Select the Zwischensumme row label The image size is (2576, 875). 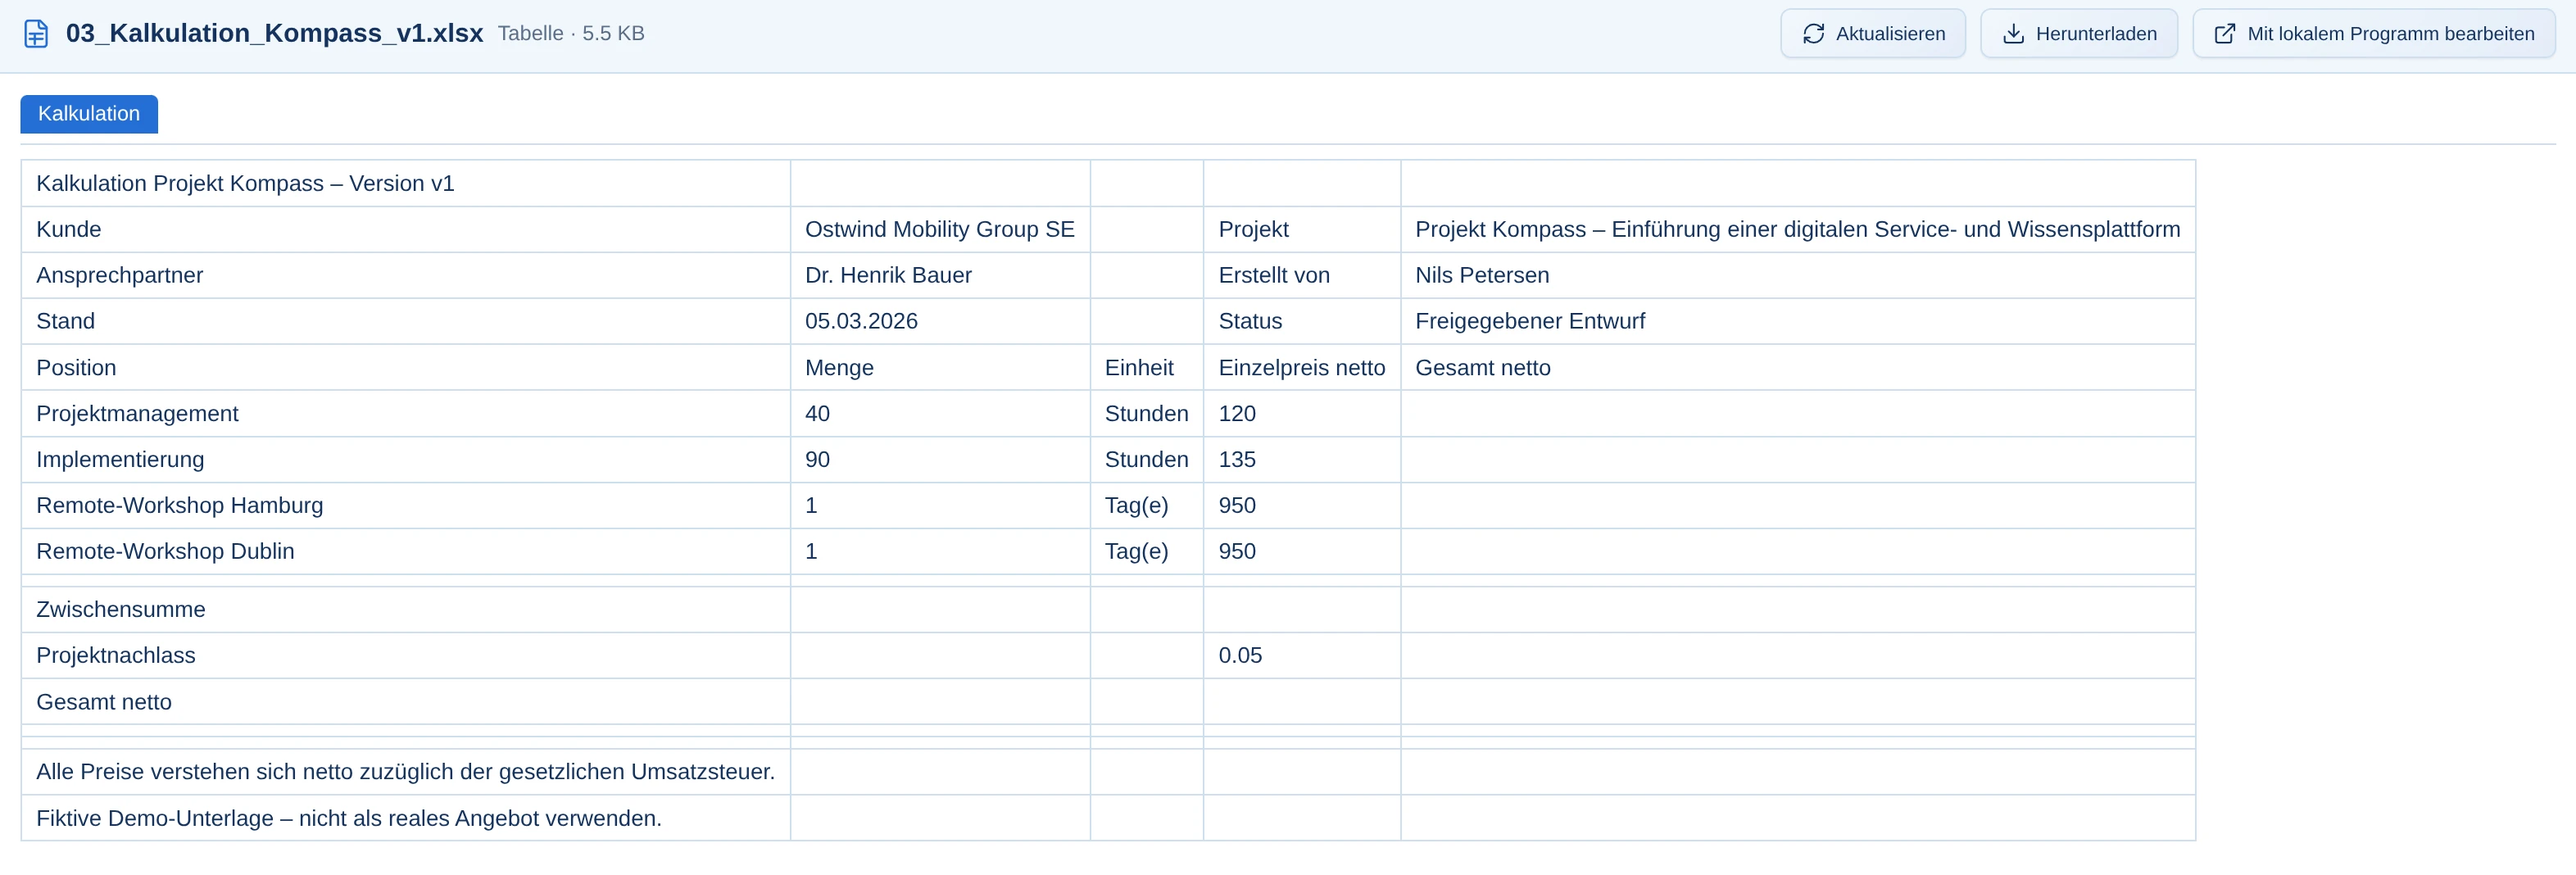coord(406,610)
